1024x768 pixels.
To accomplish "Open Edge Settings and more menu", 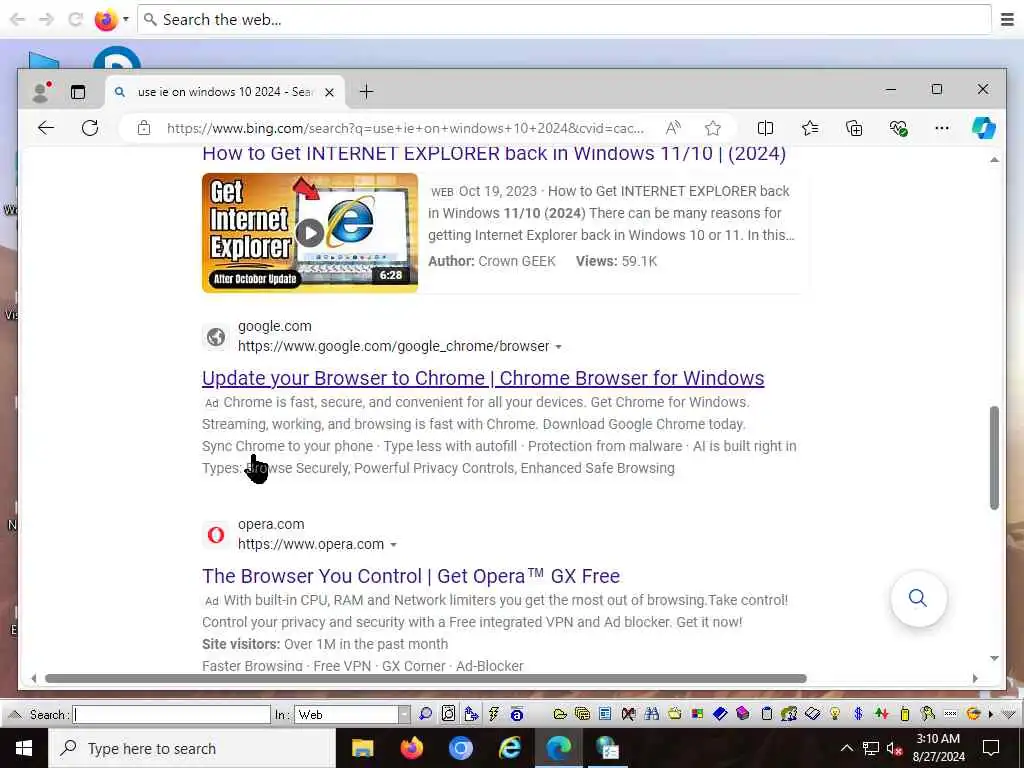I will coord(942,128).
